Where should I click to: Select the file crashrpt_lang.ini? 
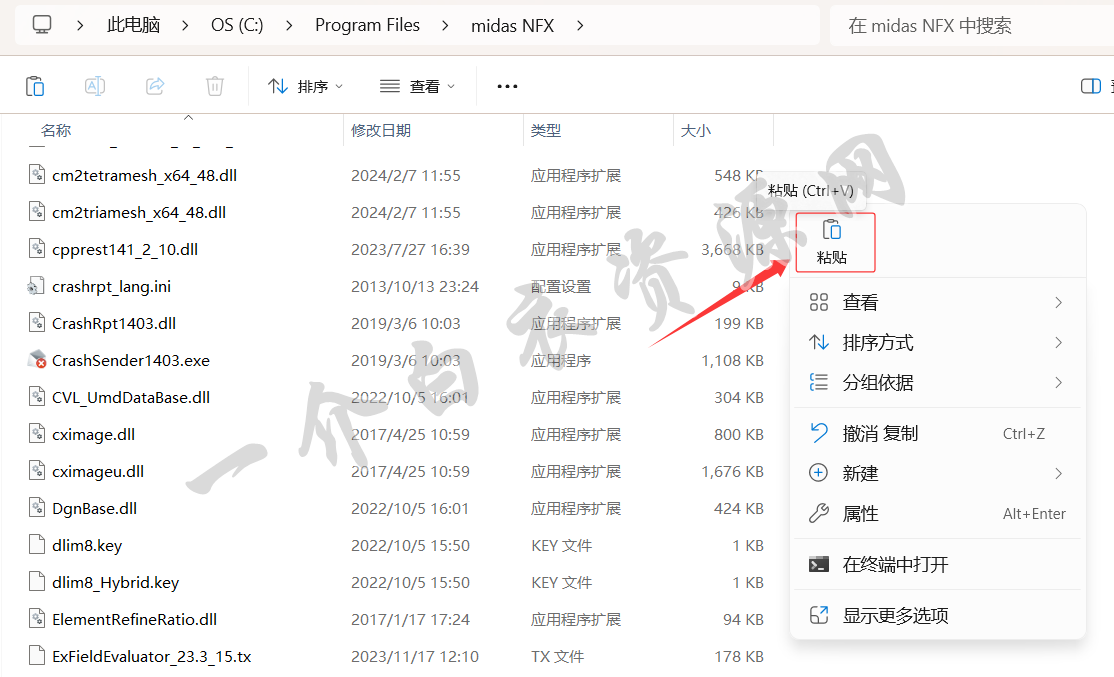click(111, 286)
